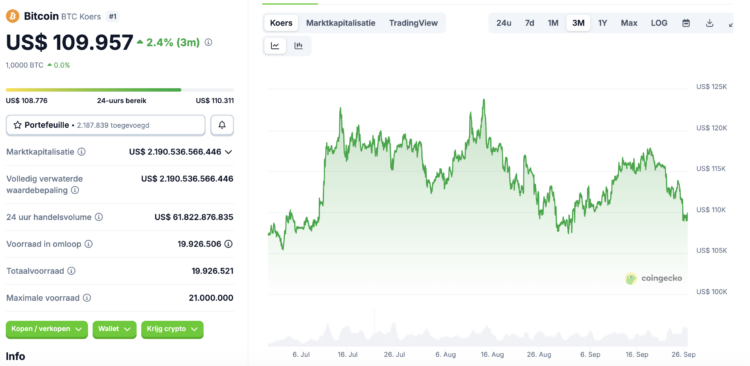Add Bitcoin to Portefeuille
Image resolution: width=750 pixels, height=366 pixels.
coord(106,125)
